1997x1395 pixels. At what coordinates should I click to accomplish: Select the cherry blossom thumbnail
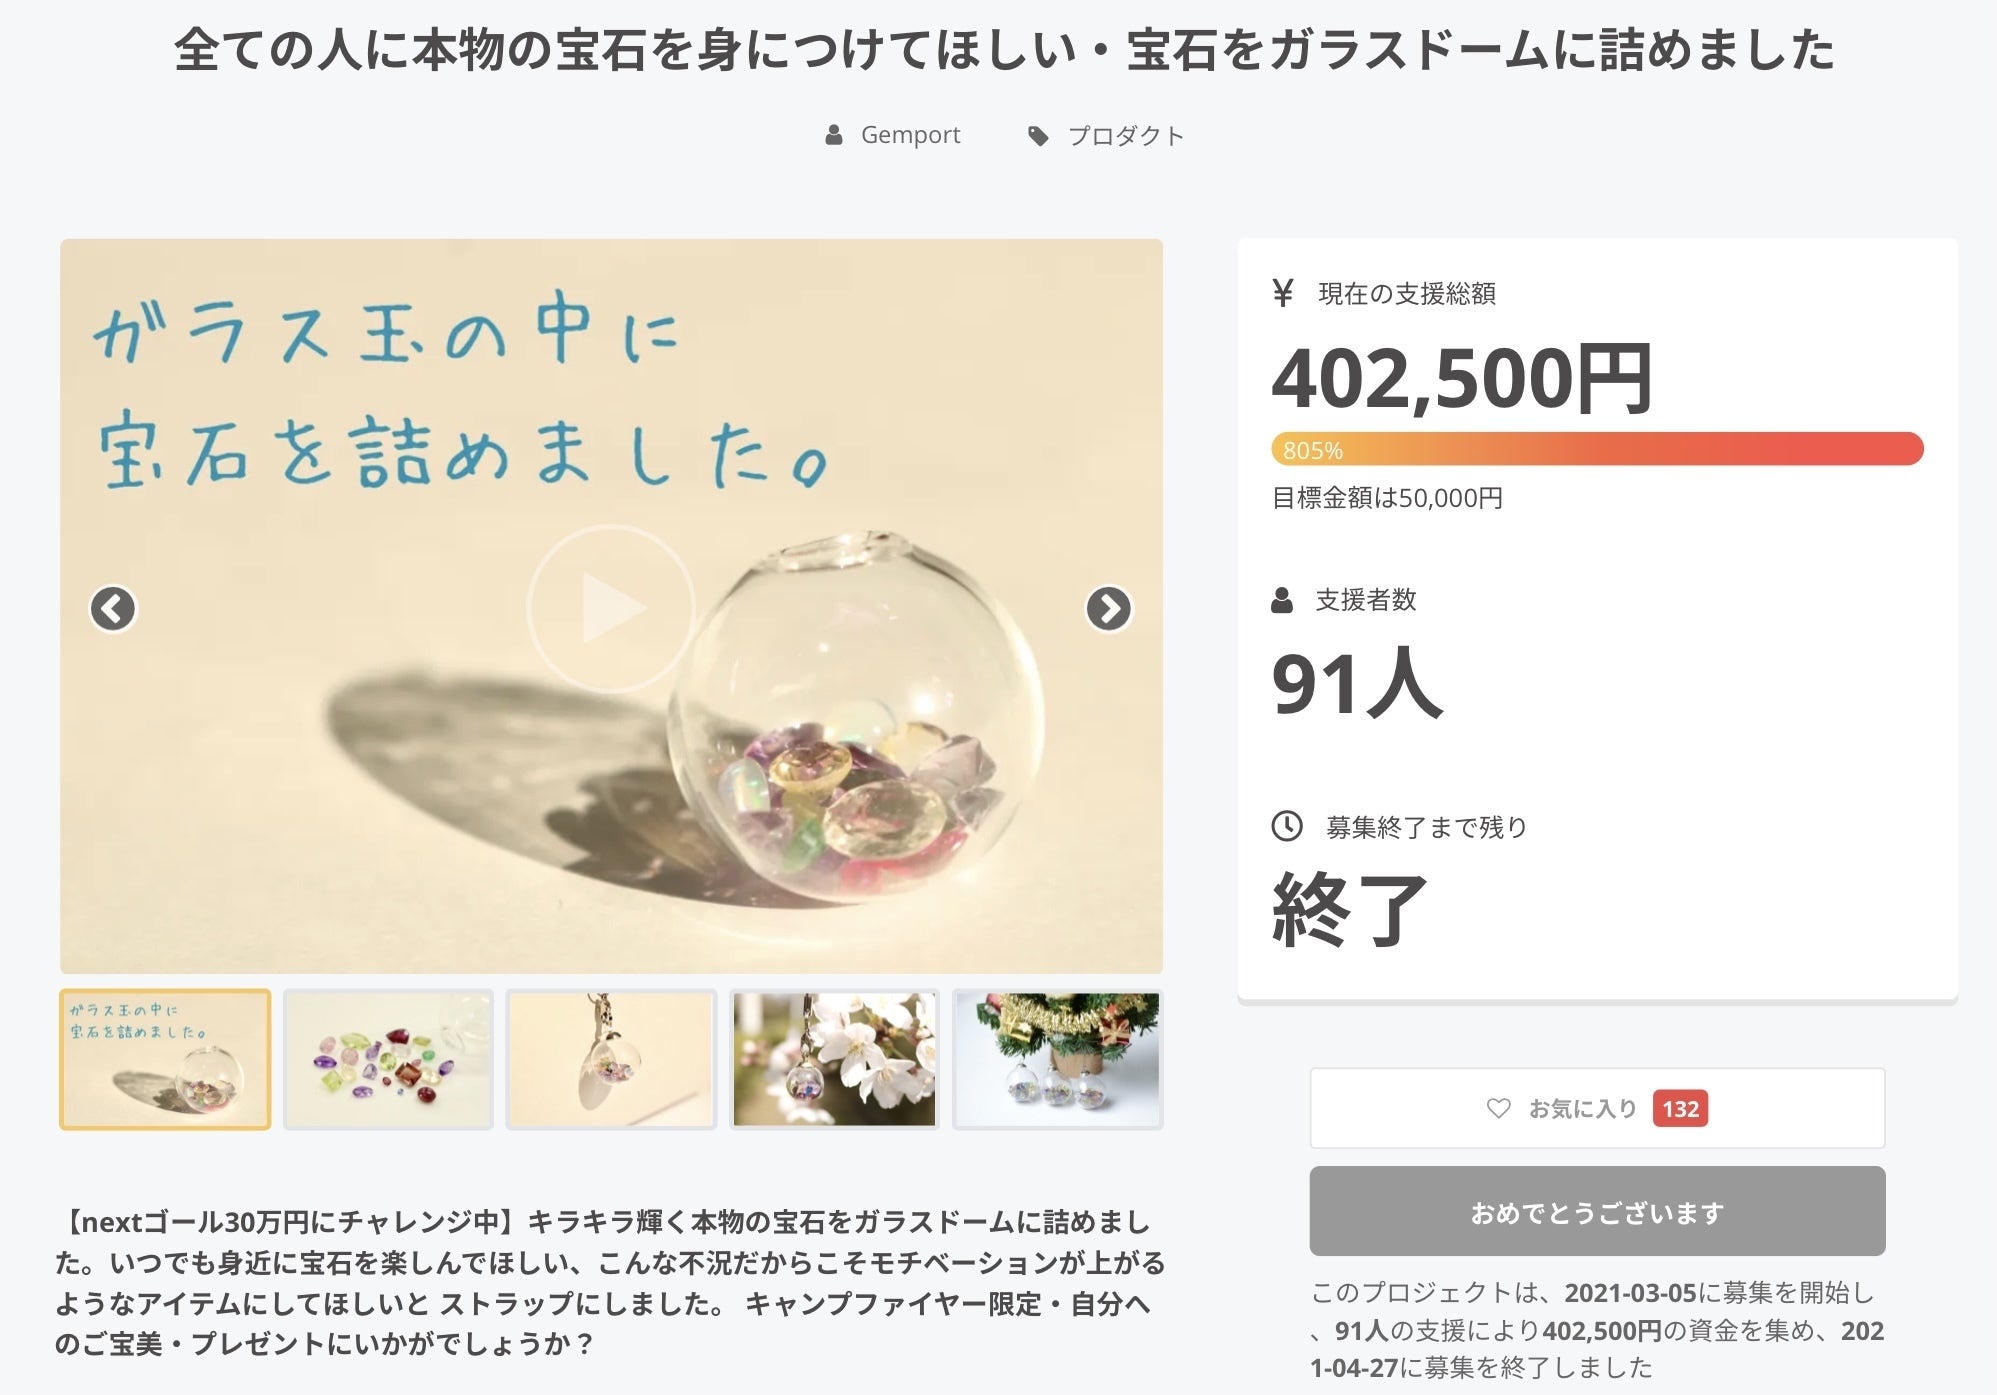(834, 1059)
